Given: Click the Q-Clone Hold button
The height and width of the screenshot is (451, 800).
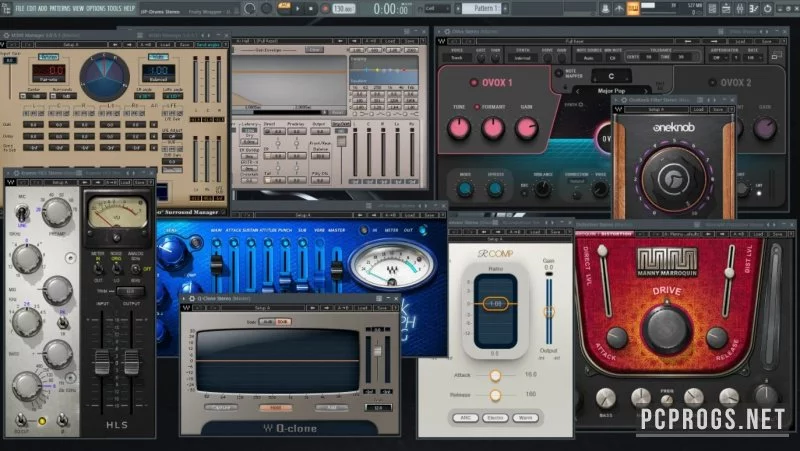Looking at the screenshot, I should pyautogui.click(x=276, y=408).
